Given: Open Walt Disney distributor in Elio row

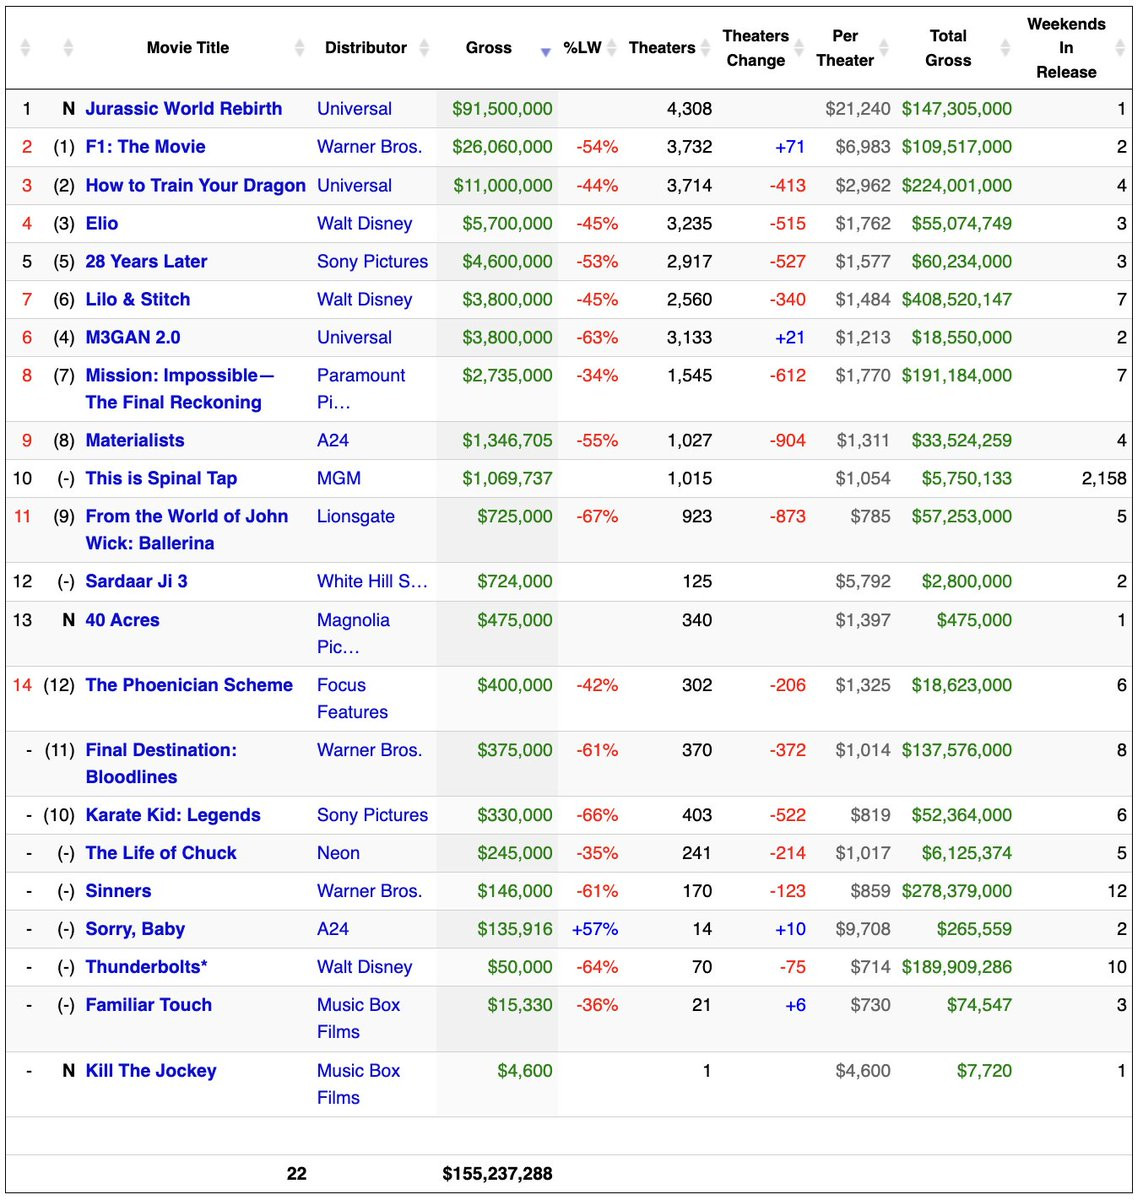Looking at the screenshot, I should [364, 223].
